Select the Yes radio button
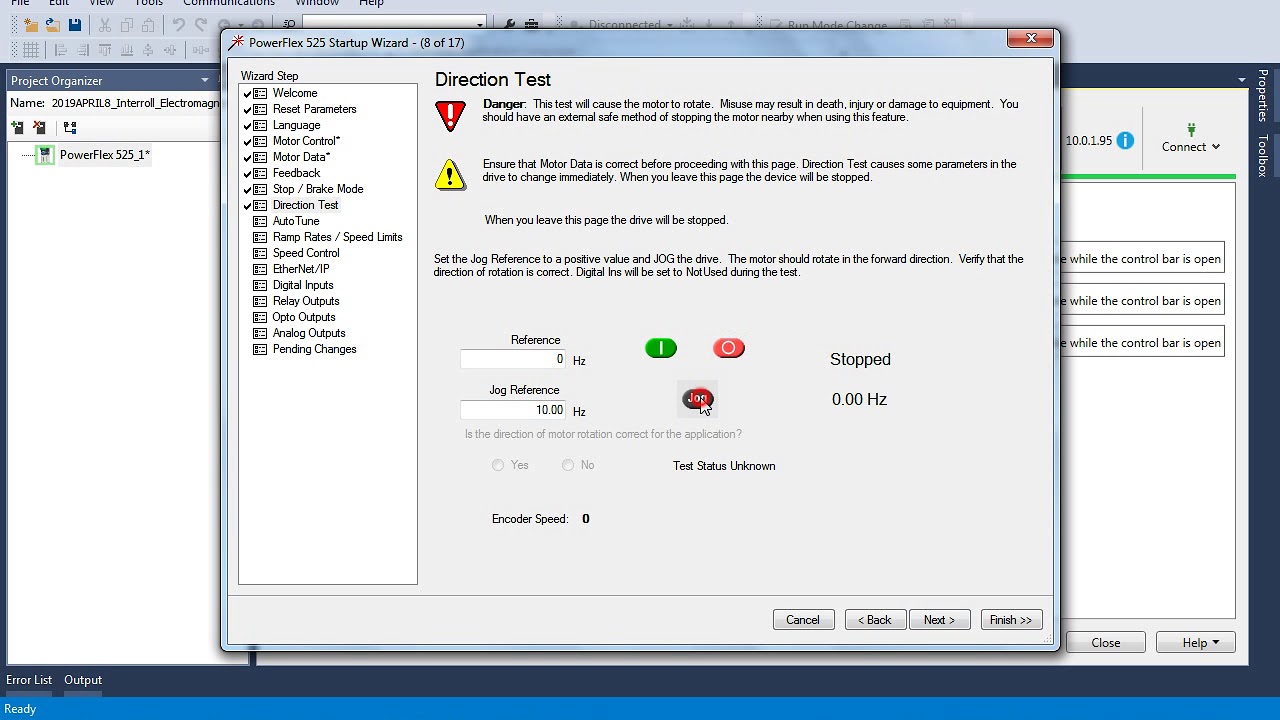 point(498,465)
